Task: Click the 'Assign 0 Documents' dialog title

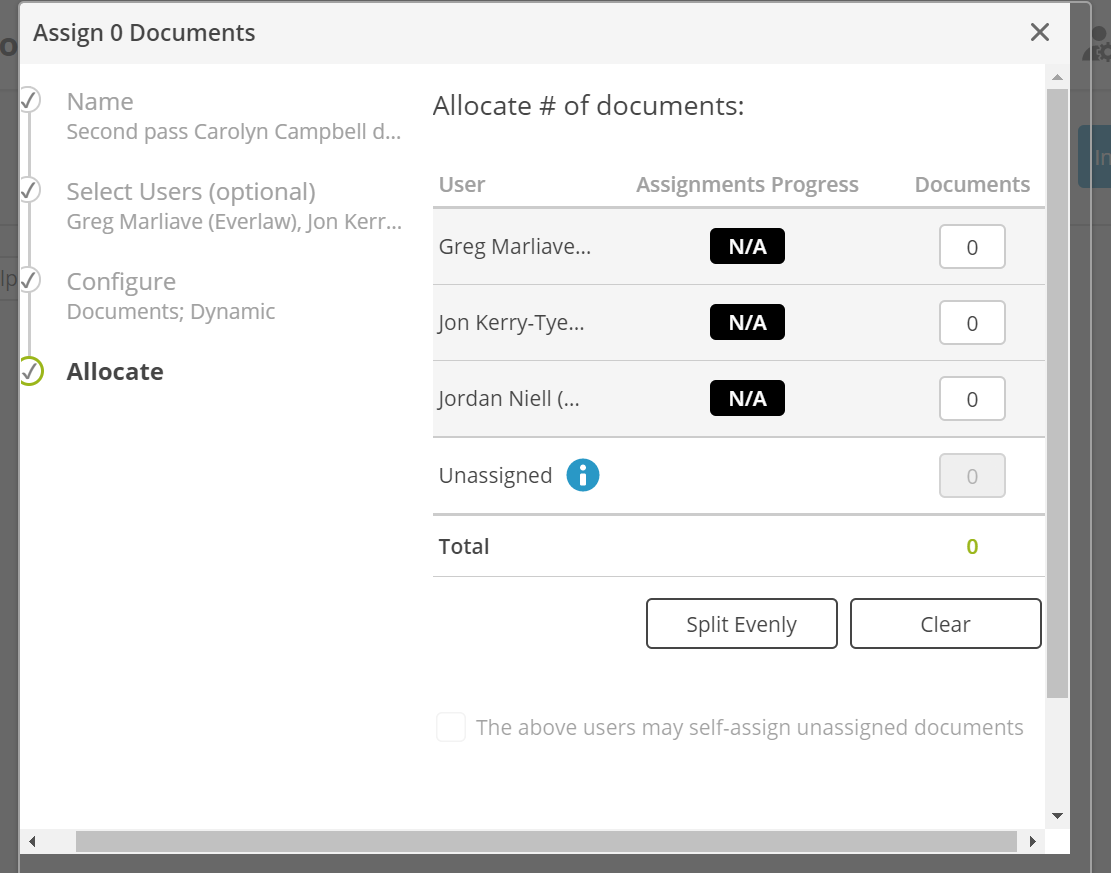Action: pyautogui.click(x=144, y=33)
